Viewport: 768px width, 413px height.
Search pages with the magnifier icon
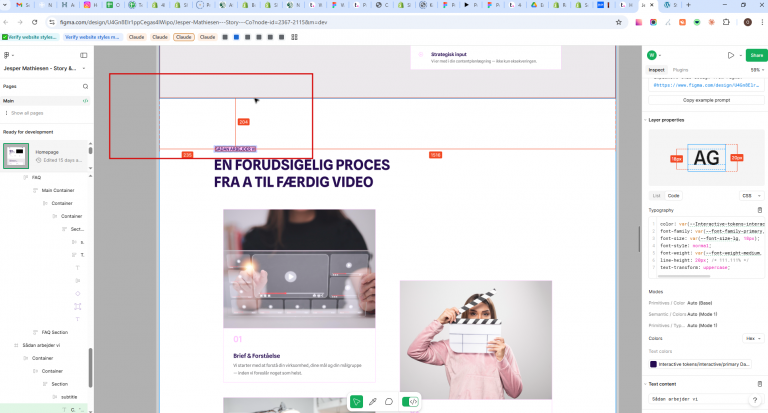[85, 86]
